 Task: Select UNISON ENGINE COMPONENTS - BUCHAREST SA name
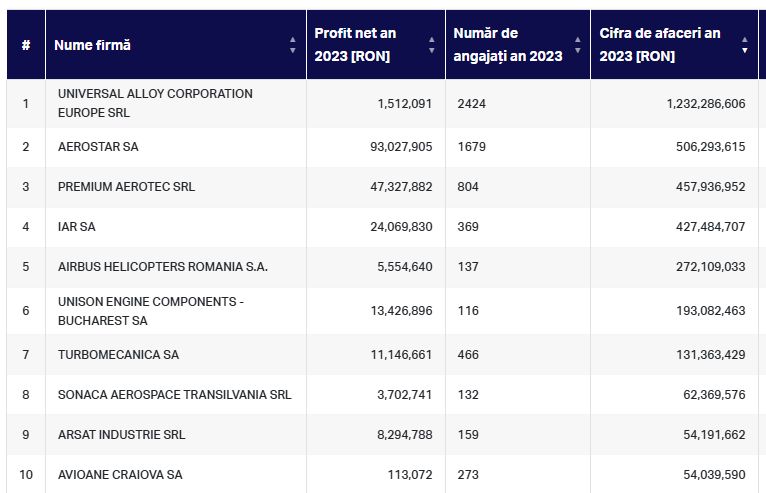click(x=150, y=311)
